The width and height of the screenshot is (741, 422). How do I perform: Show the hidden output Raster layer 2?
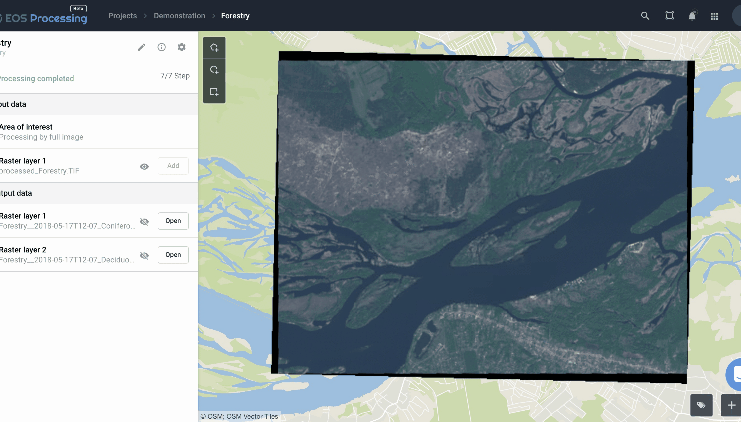144,255
